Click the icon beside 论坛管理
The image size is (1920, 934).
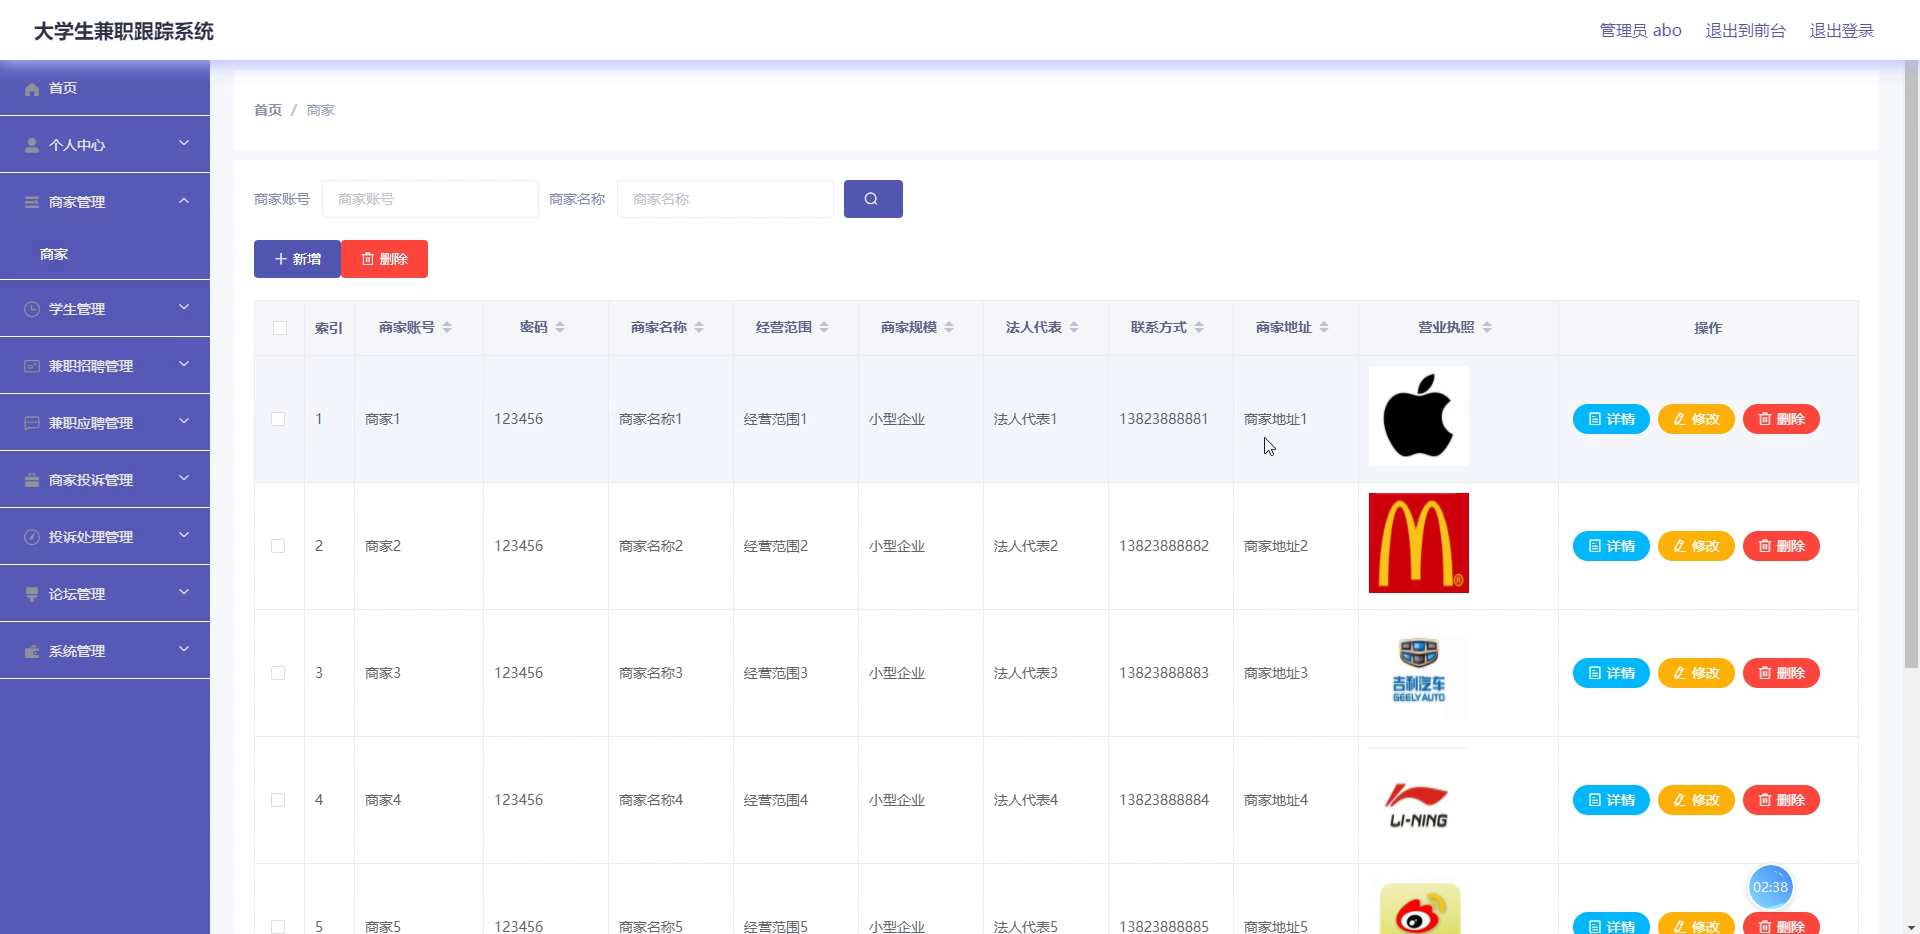click(32, 595)
